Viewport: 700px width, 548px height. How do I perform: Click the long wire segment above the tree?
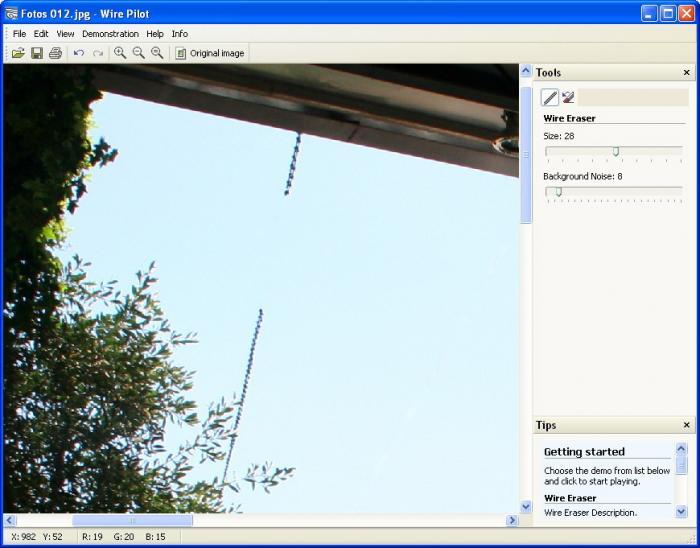[x=242, y=395]
